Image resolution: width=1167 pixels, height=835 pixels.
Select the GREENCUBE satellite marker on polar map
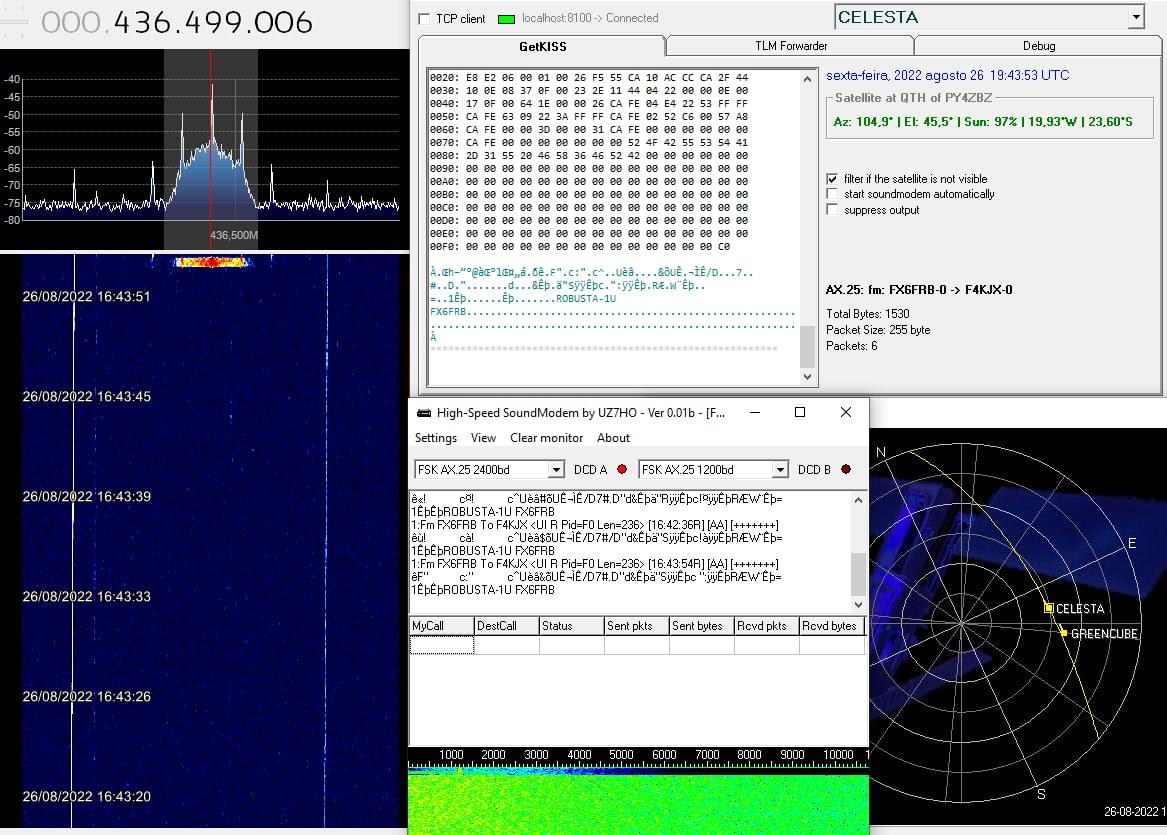pyautogui.click(x=1062, y=632)
